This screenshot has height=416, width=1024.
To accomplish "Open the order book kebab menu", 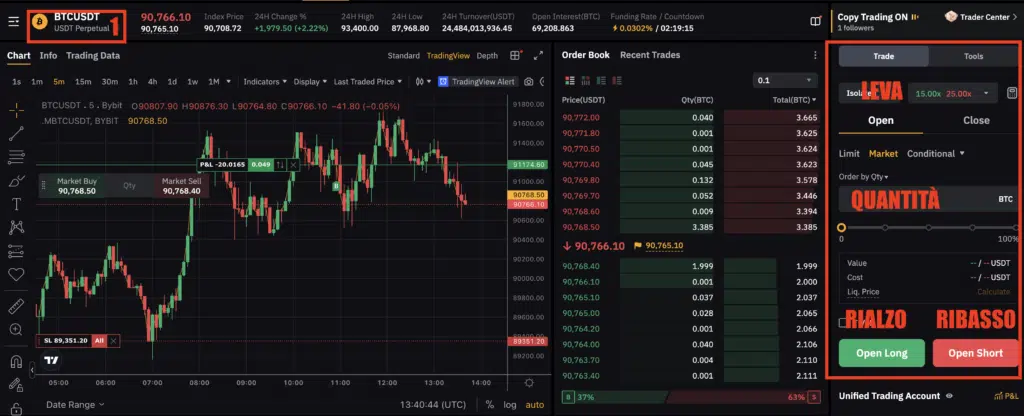I will pyautogui.click(x=815, y=56).
